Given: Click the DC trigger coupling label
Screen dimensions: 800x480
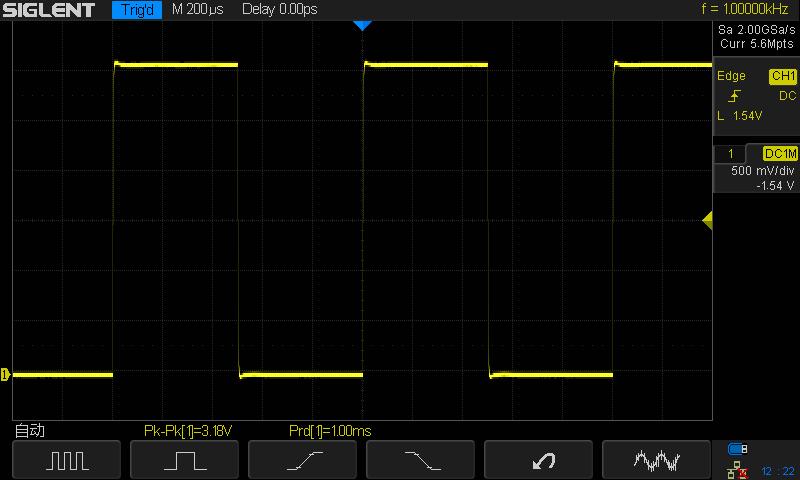Looking at the screenshot, I should 787,95.
